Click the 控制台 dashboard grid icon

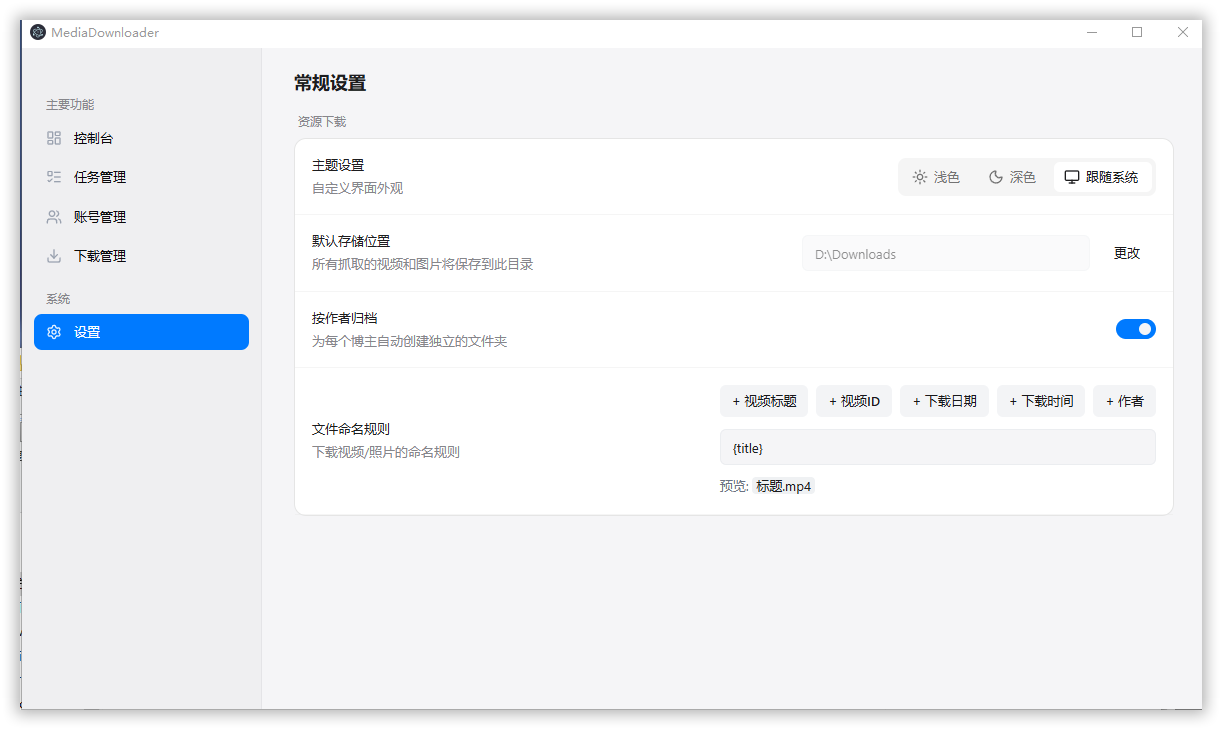pos(54,138)
